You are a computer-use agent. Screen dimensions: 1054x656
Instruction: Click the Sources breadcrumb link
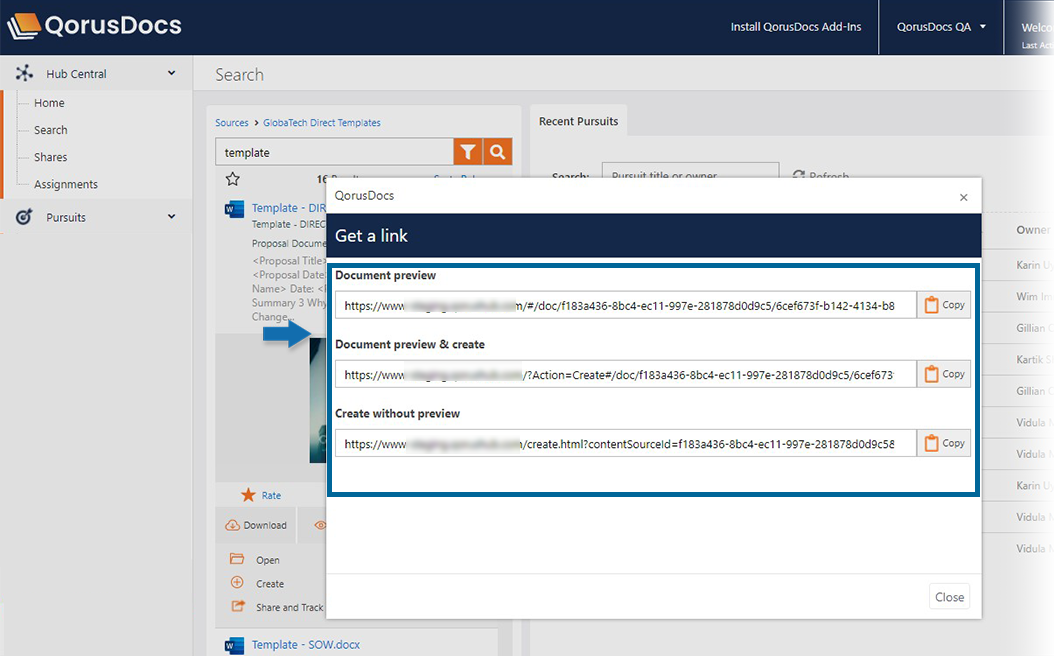pos(232,122)
